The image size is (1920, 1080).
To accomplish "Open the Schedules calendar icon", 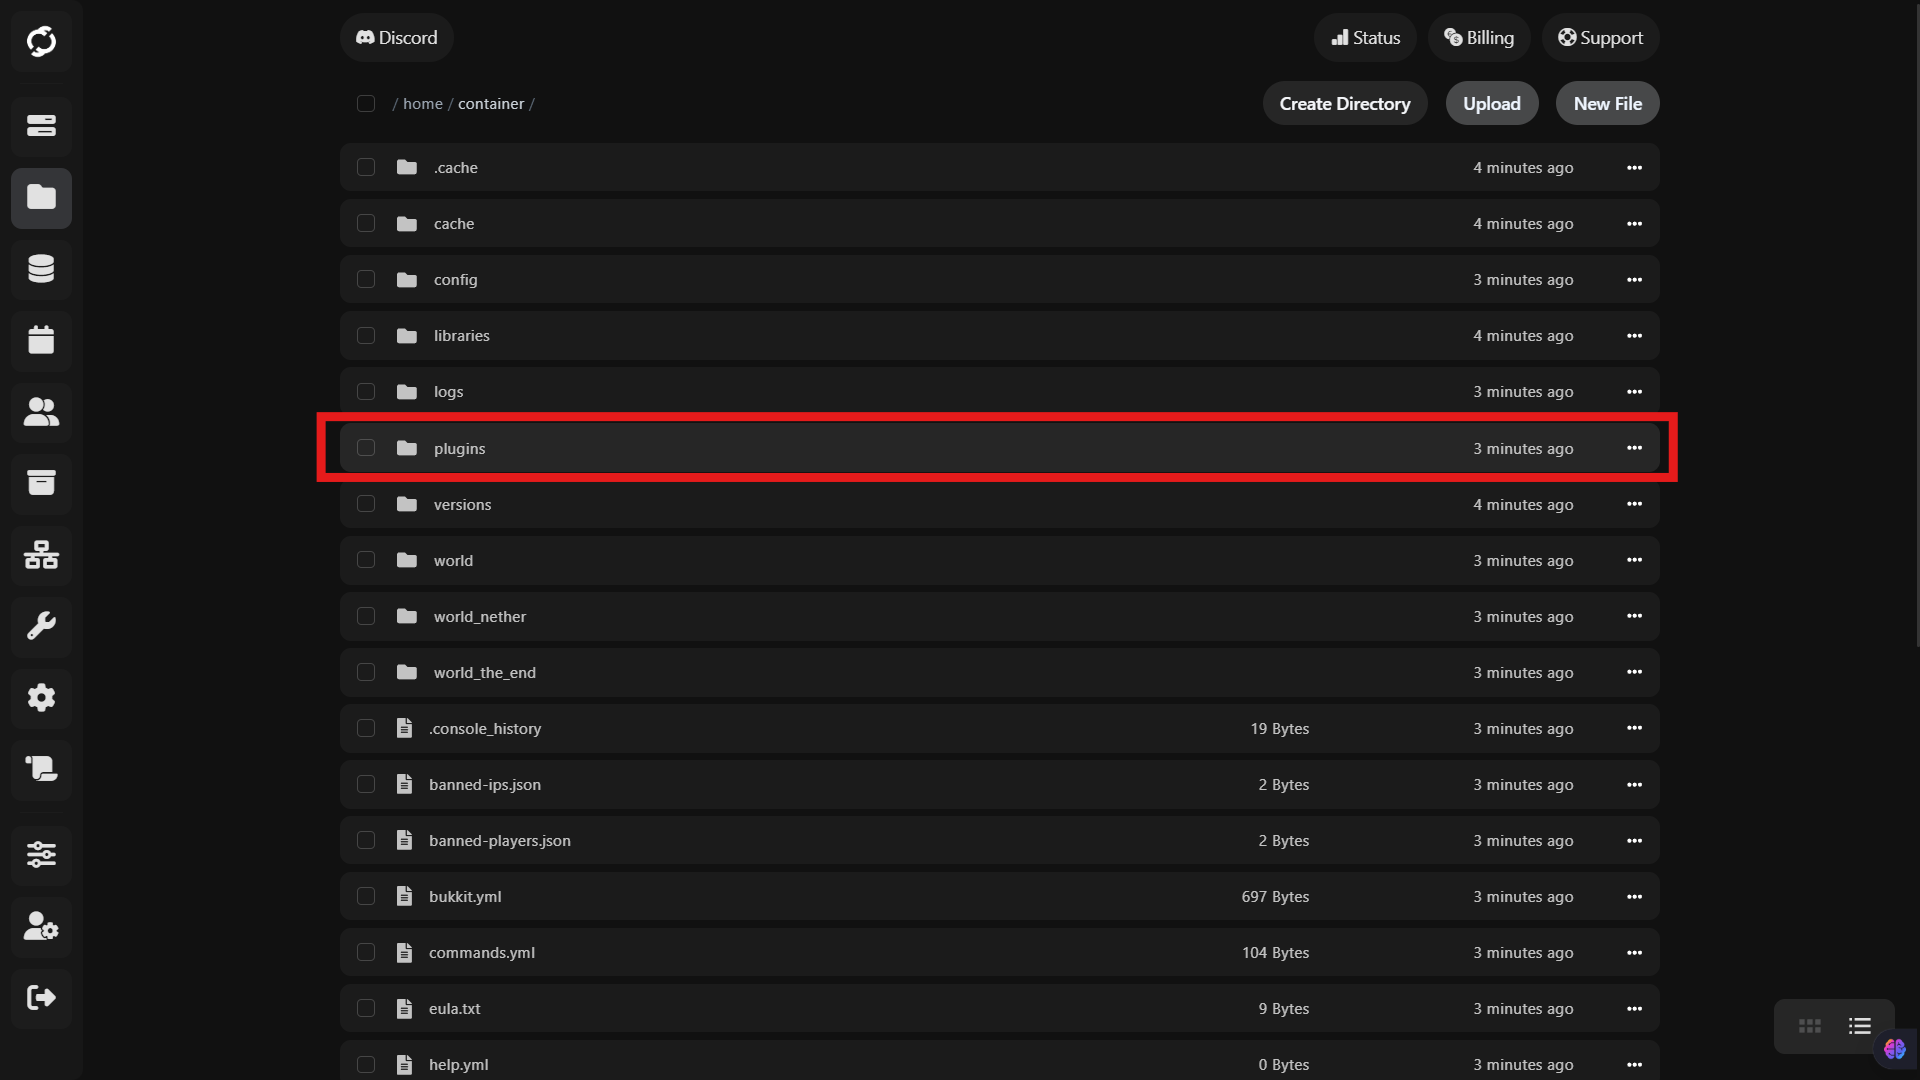I will (41, 341).
